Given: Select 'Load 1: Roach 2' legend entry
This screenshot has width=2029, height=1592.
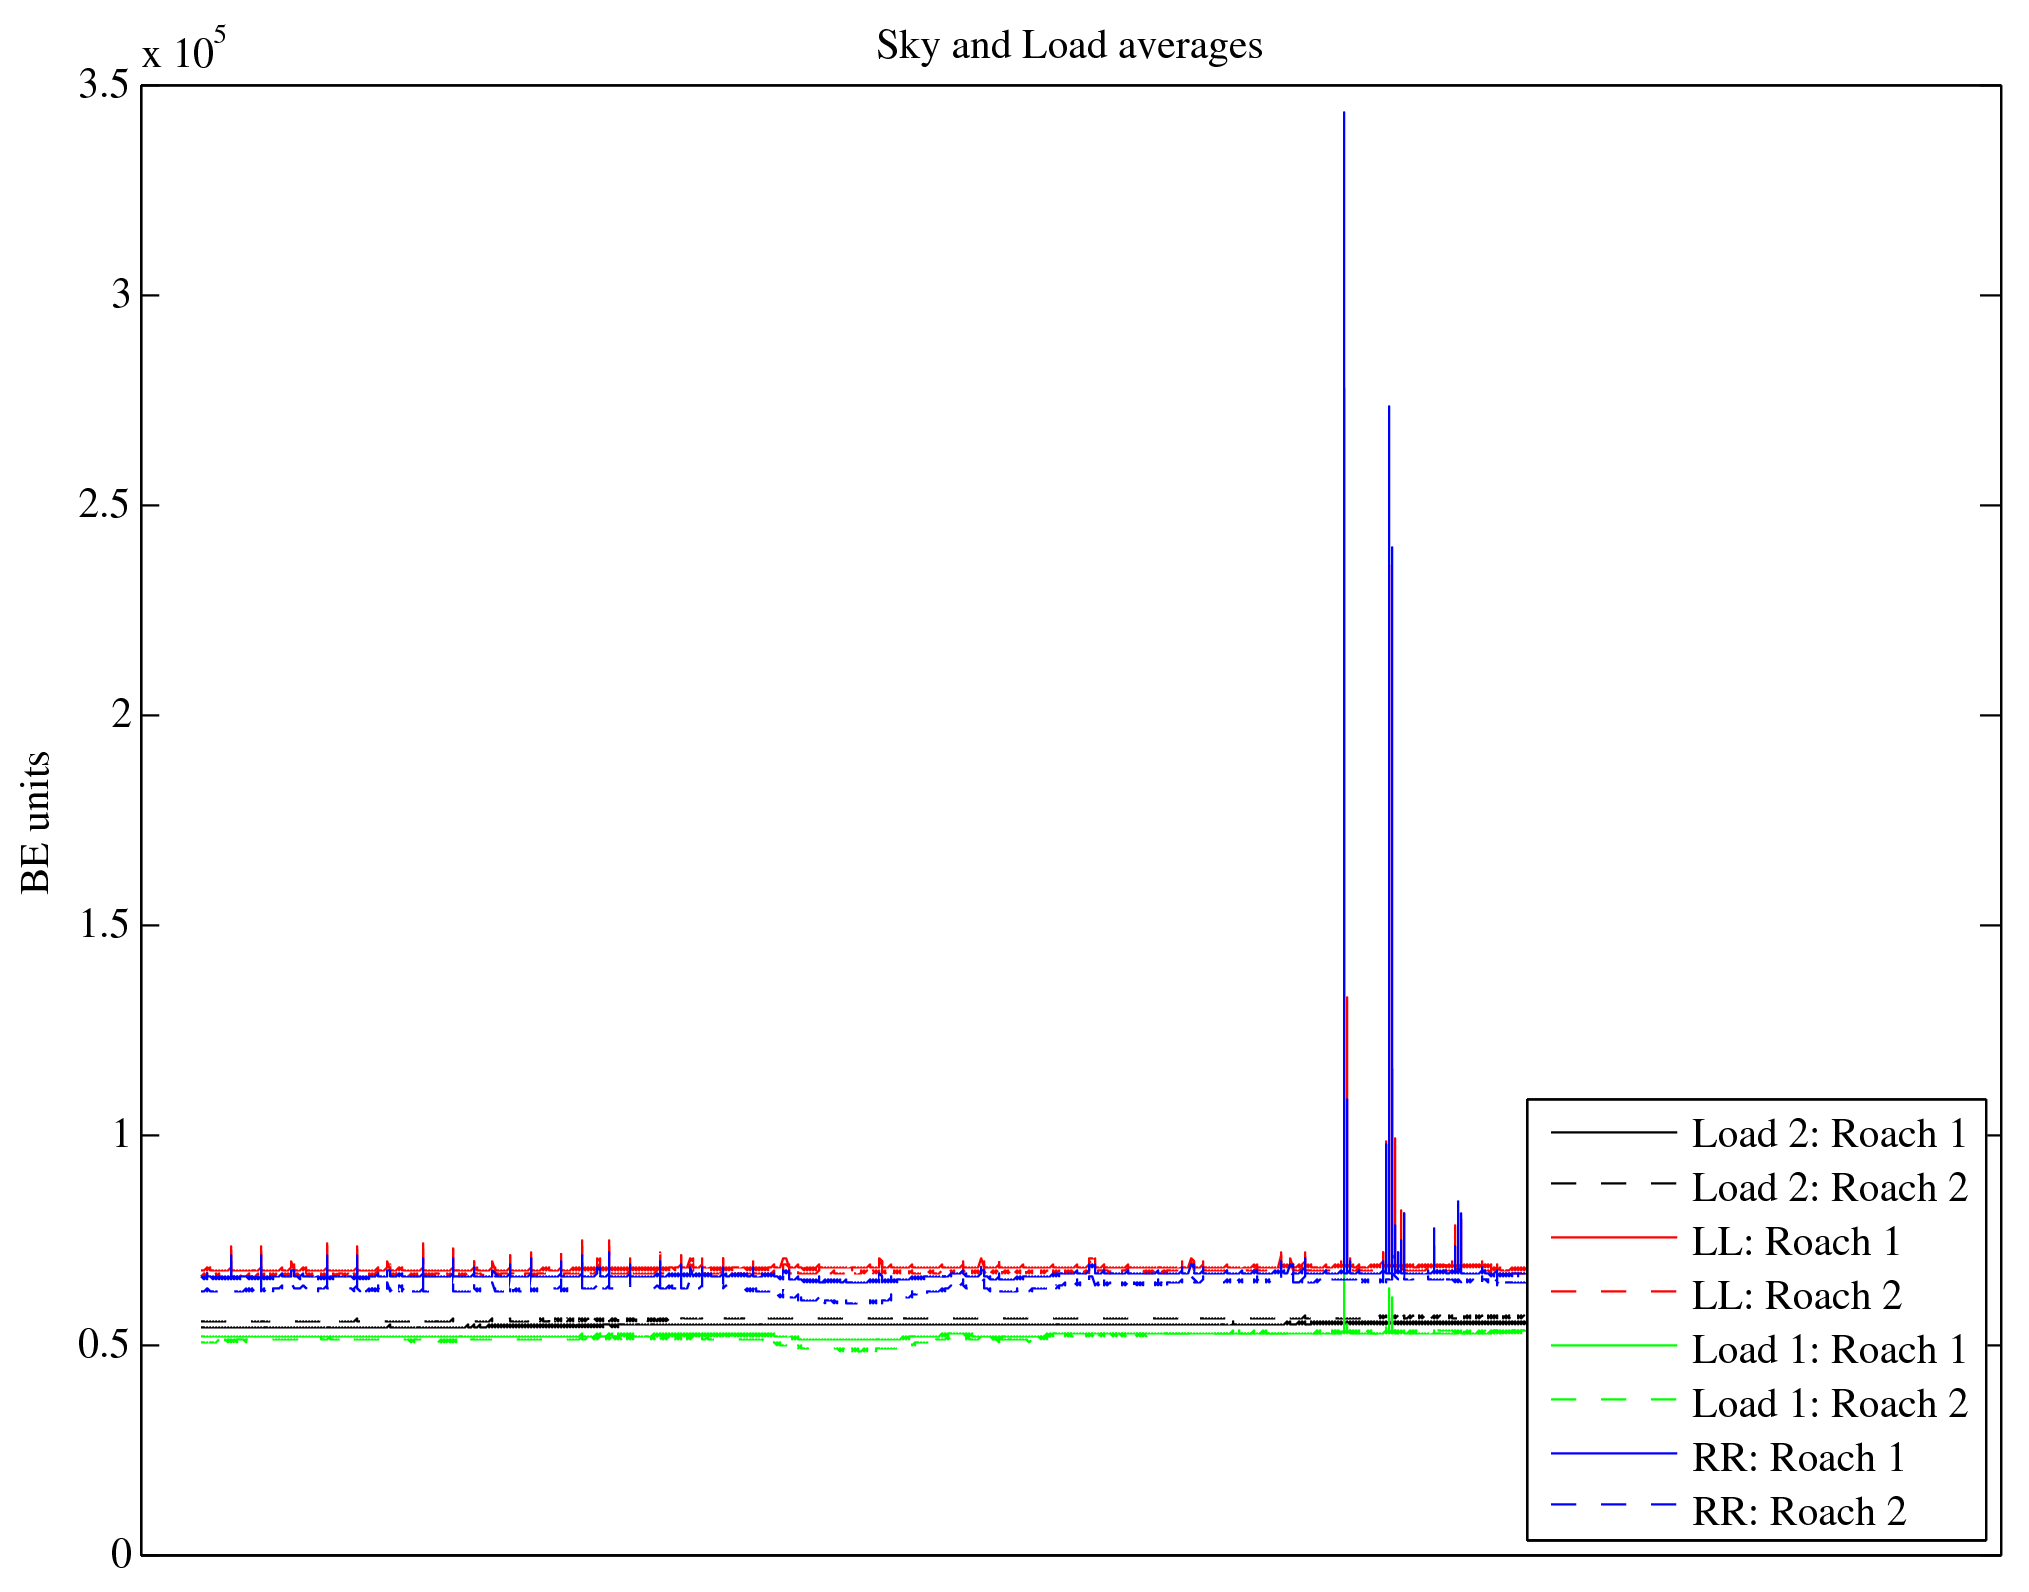Looking at the screenshot, I should (1829, 1404).
